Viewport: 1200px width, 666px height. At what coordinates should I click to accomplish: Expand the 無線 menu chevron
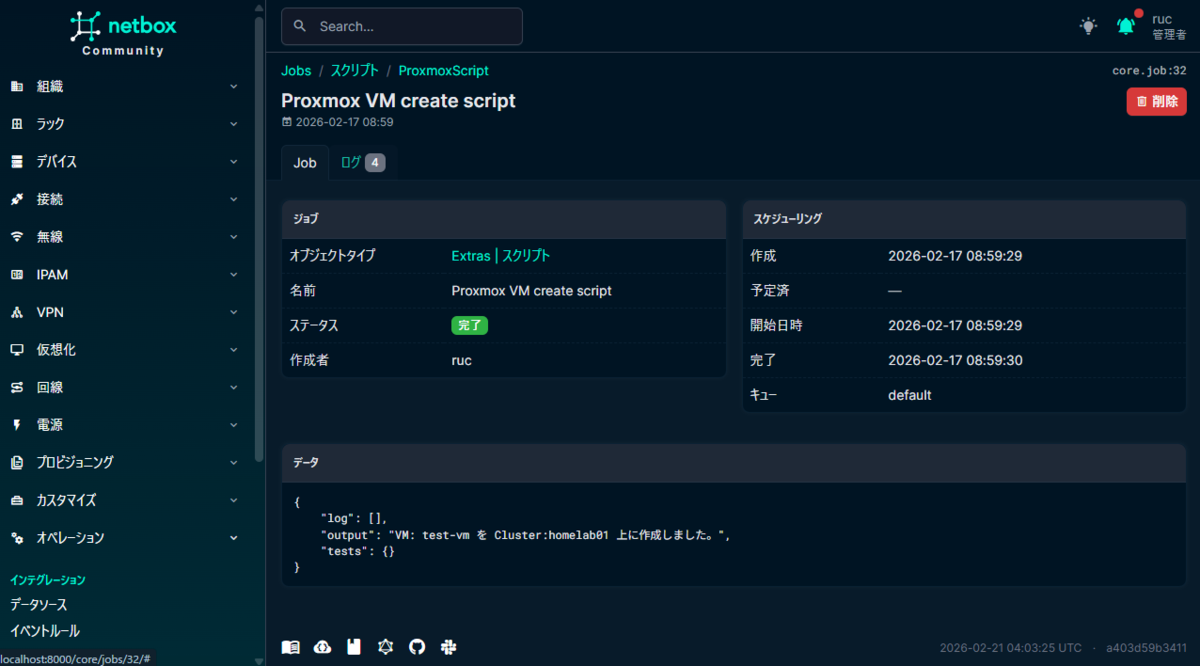pos(234,237)
